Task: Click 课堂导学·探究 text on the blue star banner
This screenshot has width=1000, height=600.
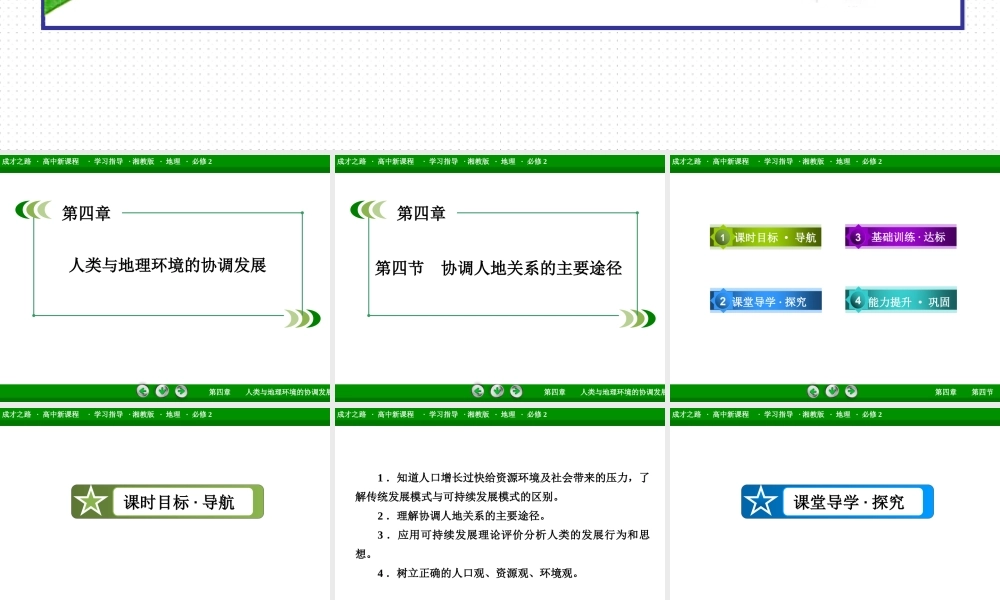Action: coord(848,502)
